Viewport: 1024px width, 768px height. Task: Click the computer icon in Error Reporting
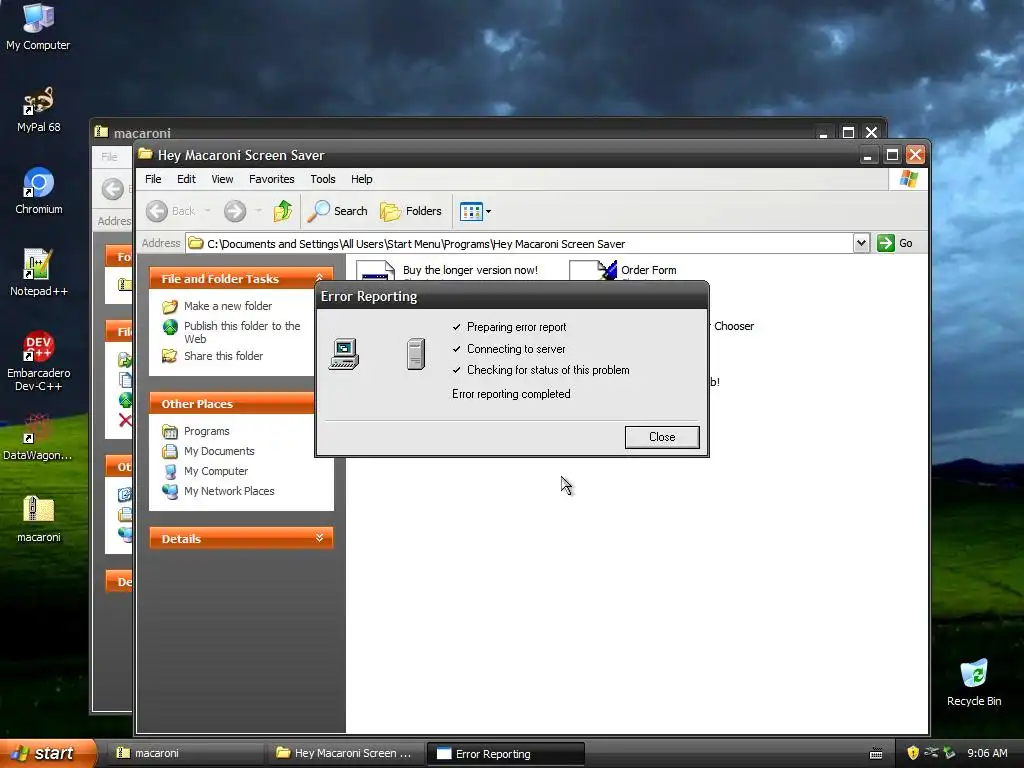point(344,354)
